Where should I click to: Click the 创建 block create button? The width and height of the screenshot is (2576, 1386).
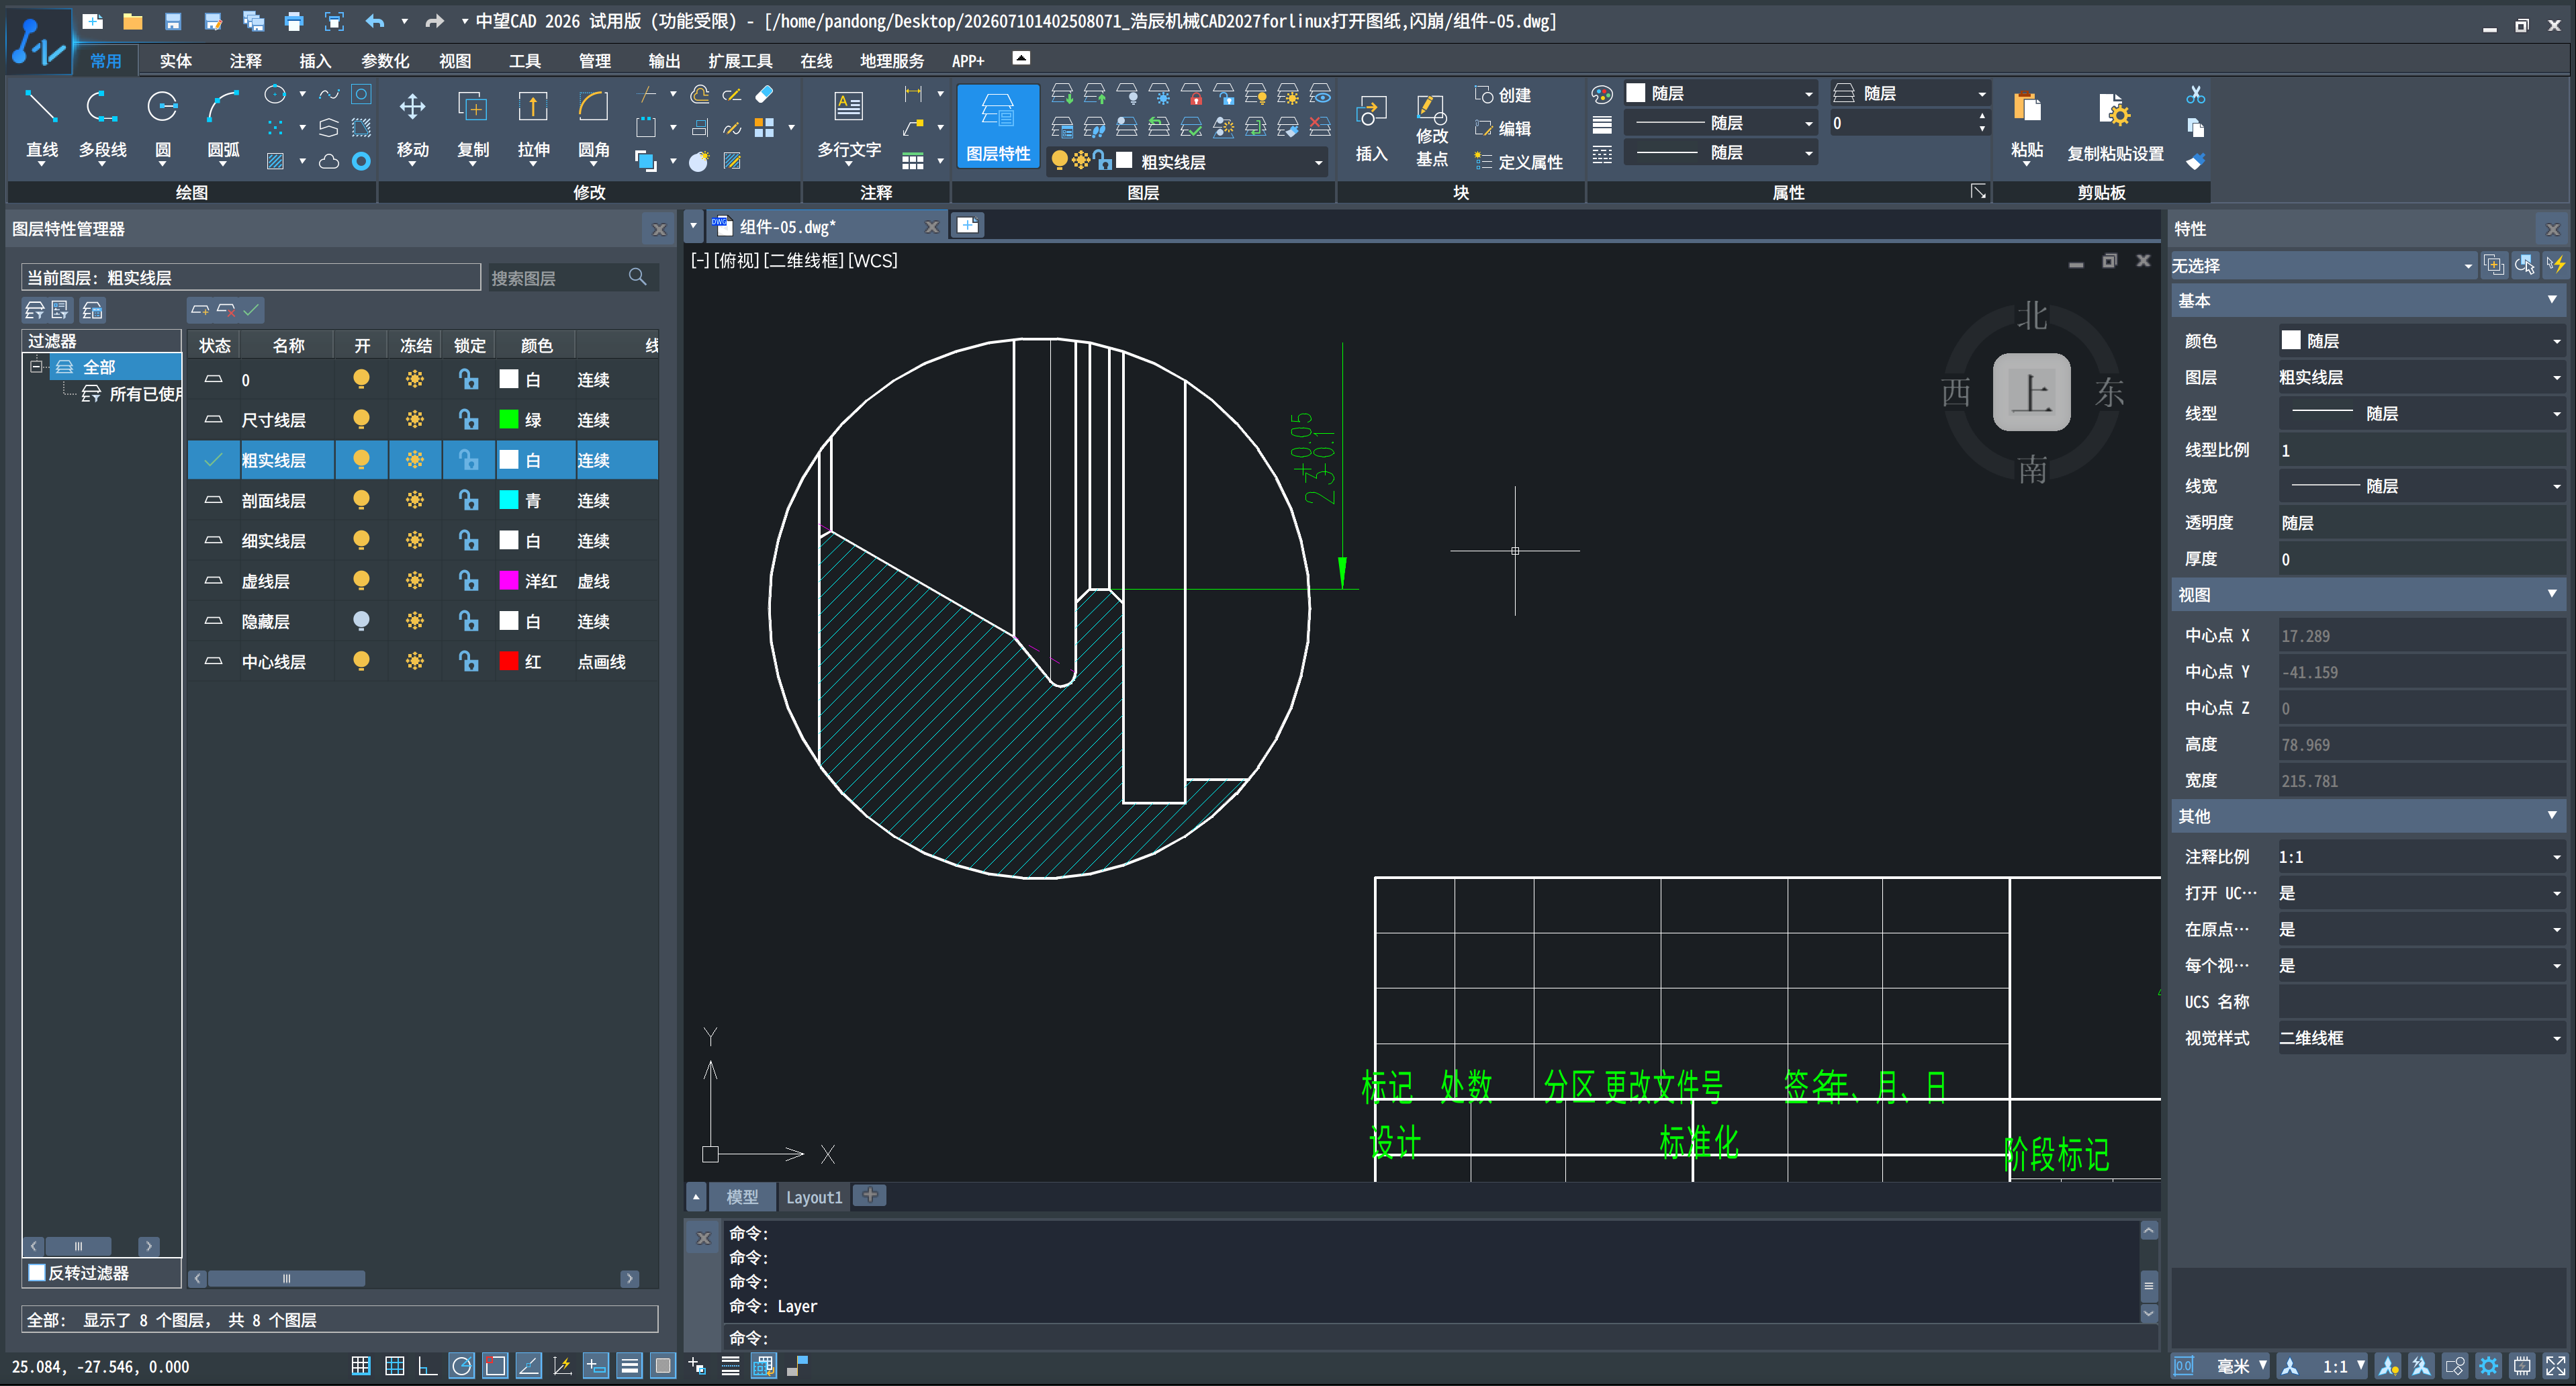click(x=1503, y=94)
